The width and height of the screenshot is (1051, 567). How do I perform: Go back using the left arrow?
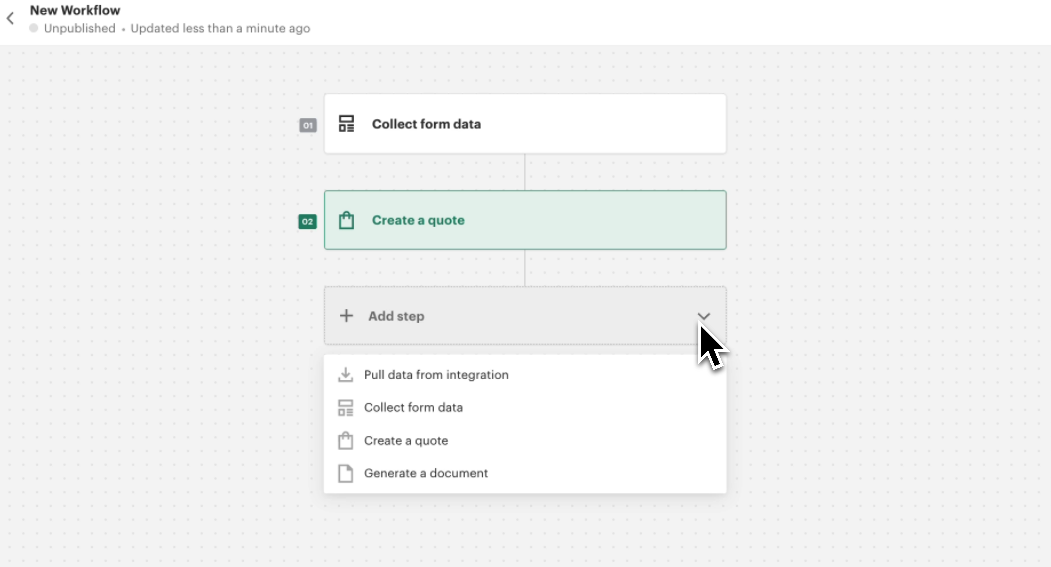pos(10,18)
